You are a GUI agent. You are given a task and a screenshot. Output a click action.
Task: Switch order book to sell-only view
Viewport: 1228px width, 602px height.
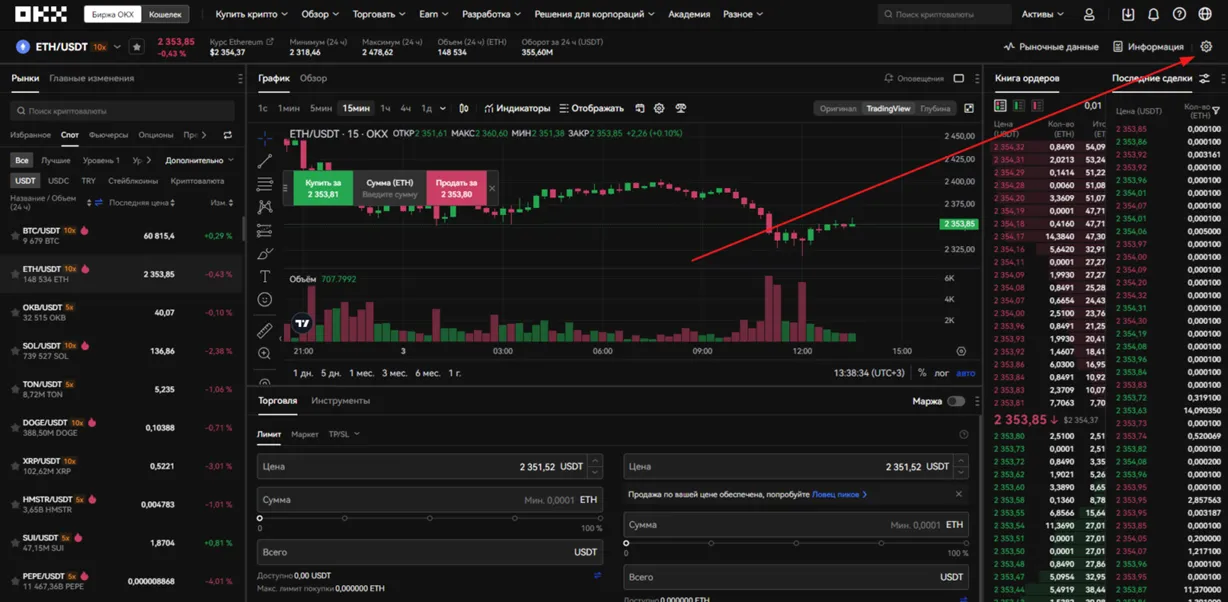pyautogui.click(x=1037, y=105)
